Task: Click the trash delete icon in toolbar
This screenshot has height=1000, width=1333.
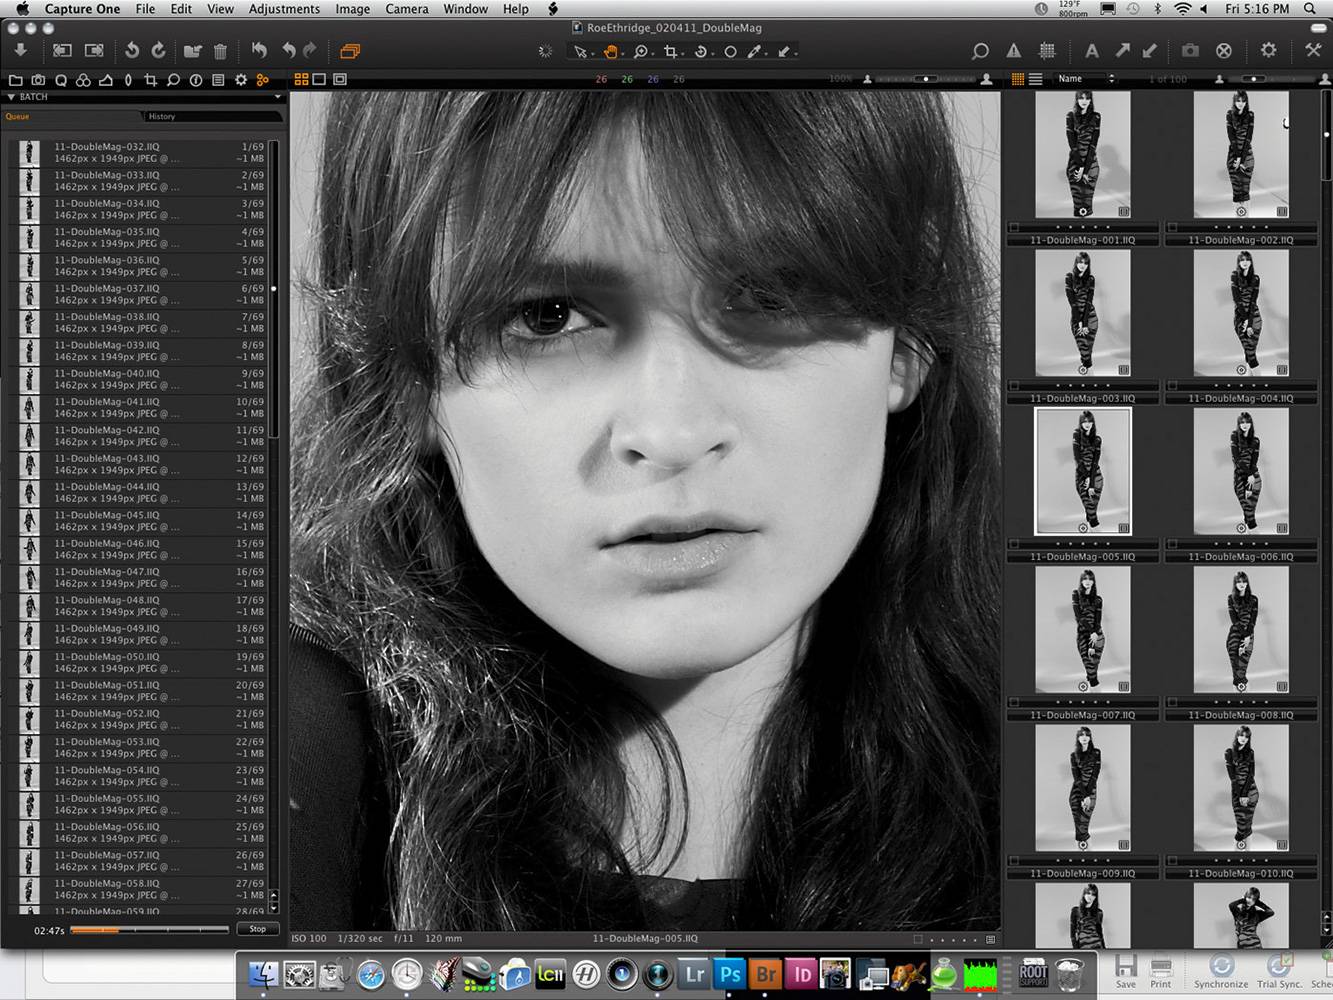Action: 220,51
